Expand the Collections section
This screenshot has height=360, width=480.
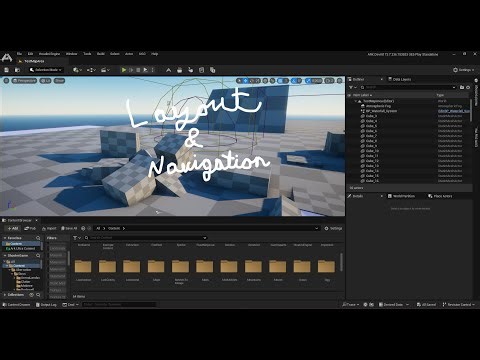pyautogui.click(x=5, y=295)
